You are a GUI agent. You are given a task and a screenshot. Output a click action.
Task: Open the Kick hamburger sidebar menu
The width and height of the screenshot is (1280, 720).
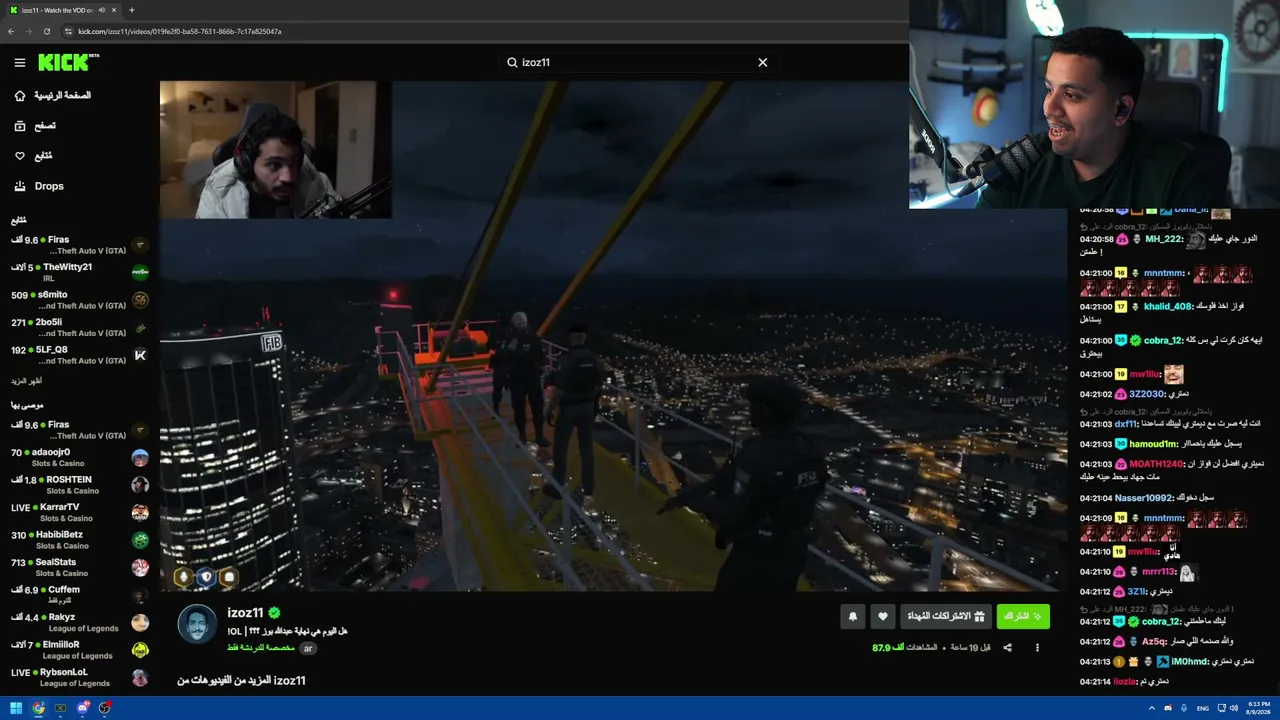point(19,63)
